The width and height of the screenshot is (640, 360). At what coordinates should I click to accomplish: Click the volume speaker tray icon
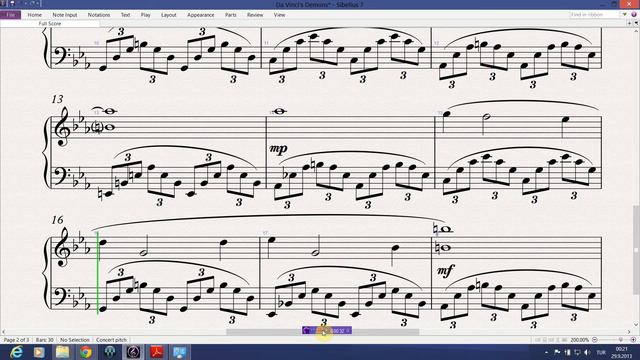(587, 352)
